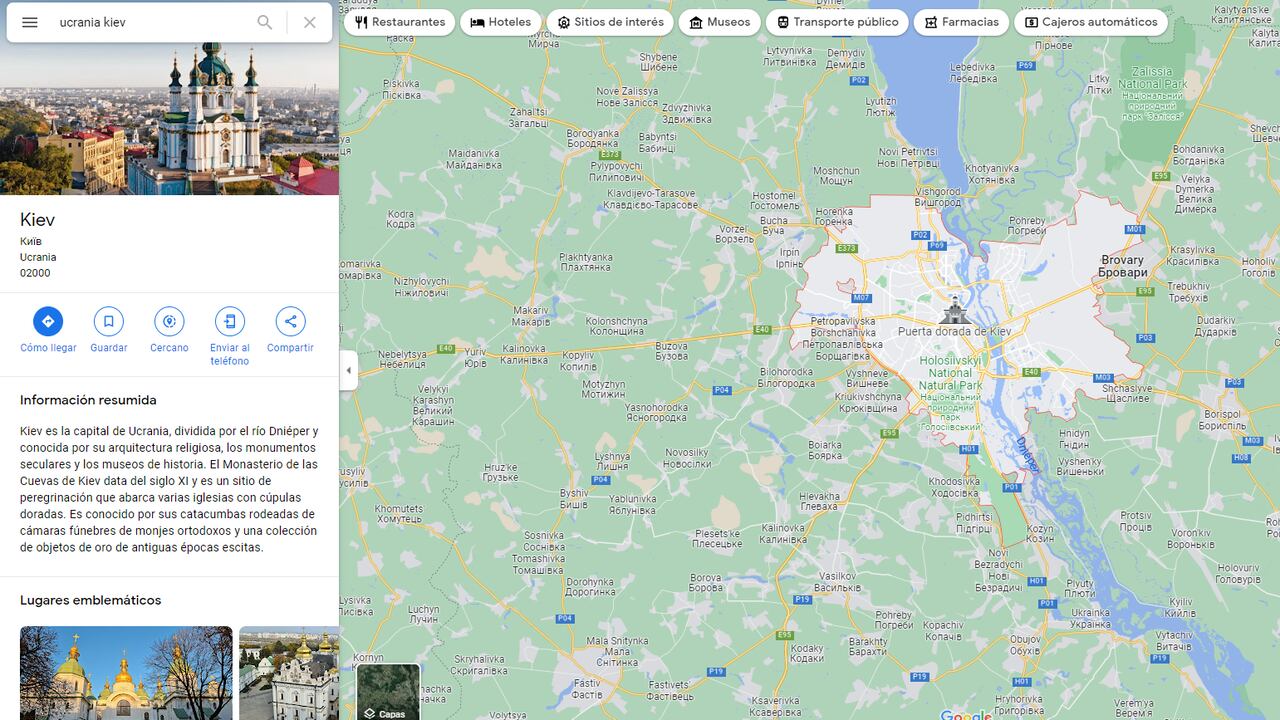Select the Museos filter chip

[x=720, y=22]
